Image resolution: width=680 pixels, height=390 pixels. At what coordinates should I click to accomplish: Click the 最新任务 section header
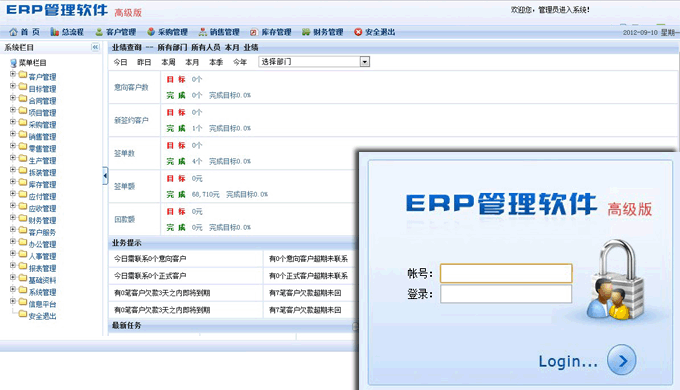[127, 325]
